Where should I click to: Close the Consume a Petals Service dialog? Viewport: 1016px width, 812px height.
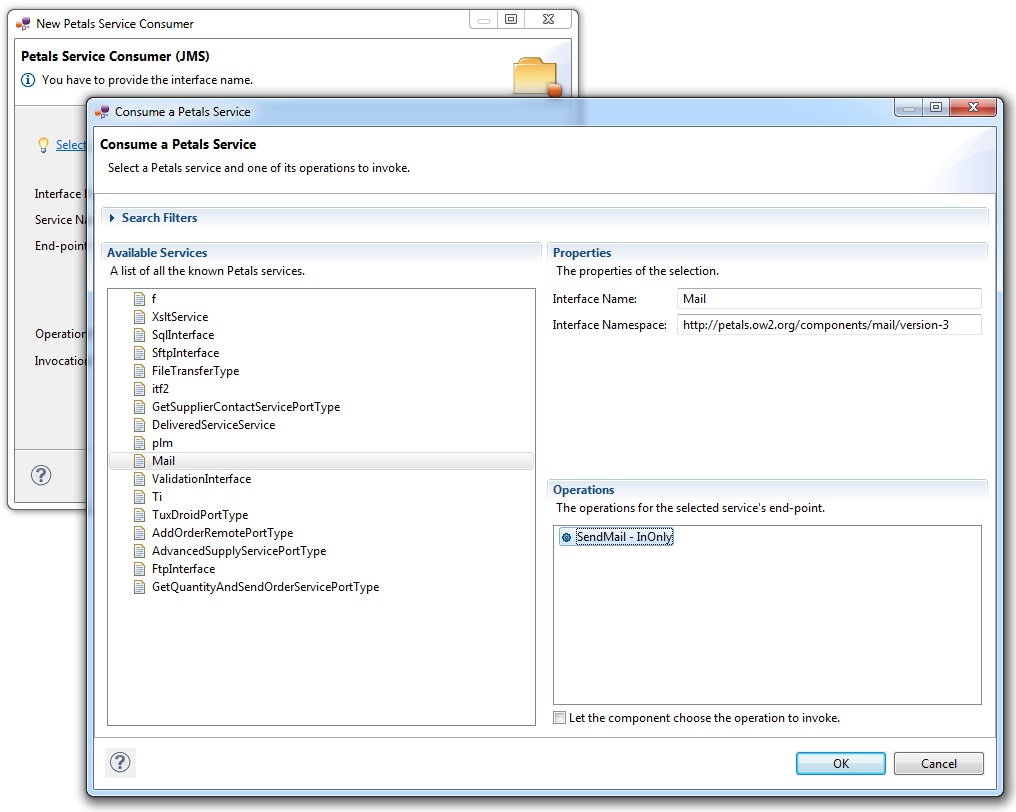pos(975,108)
